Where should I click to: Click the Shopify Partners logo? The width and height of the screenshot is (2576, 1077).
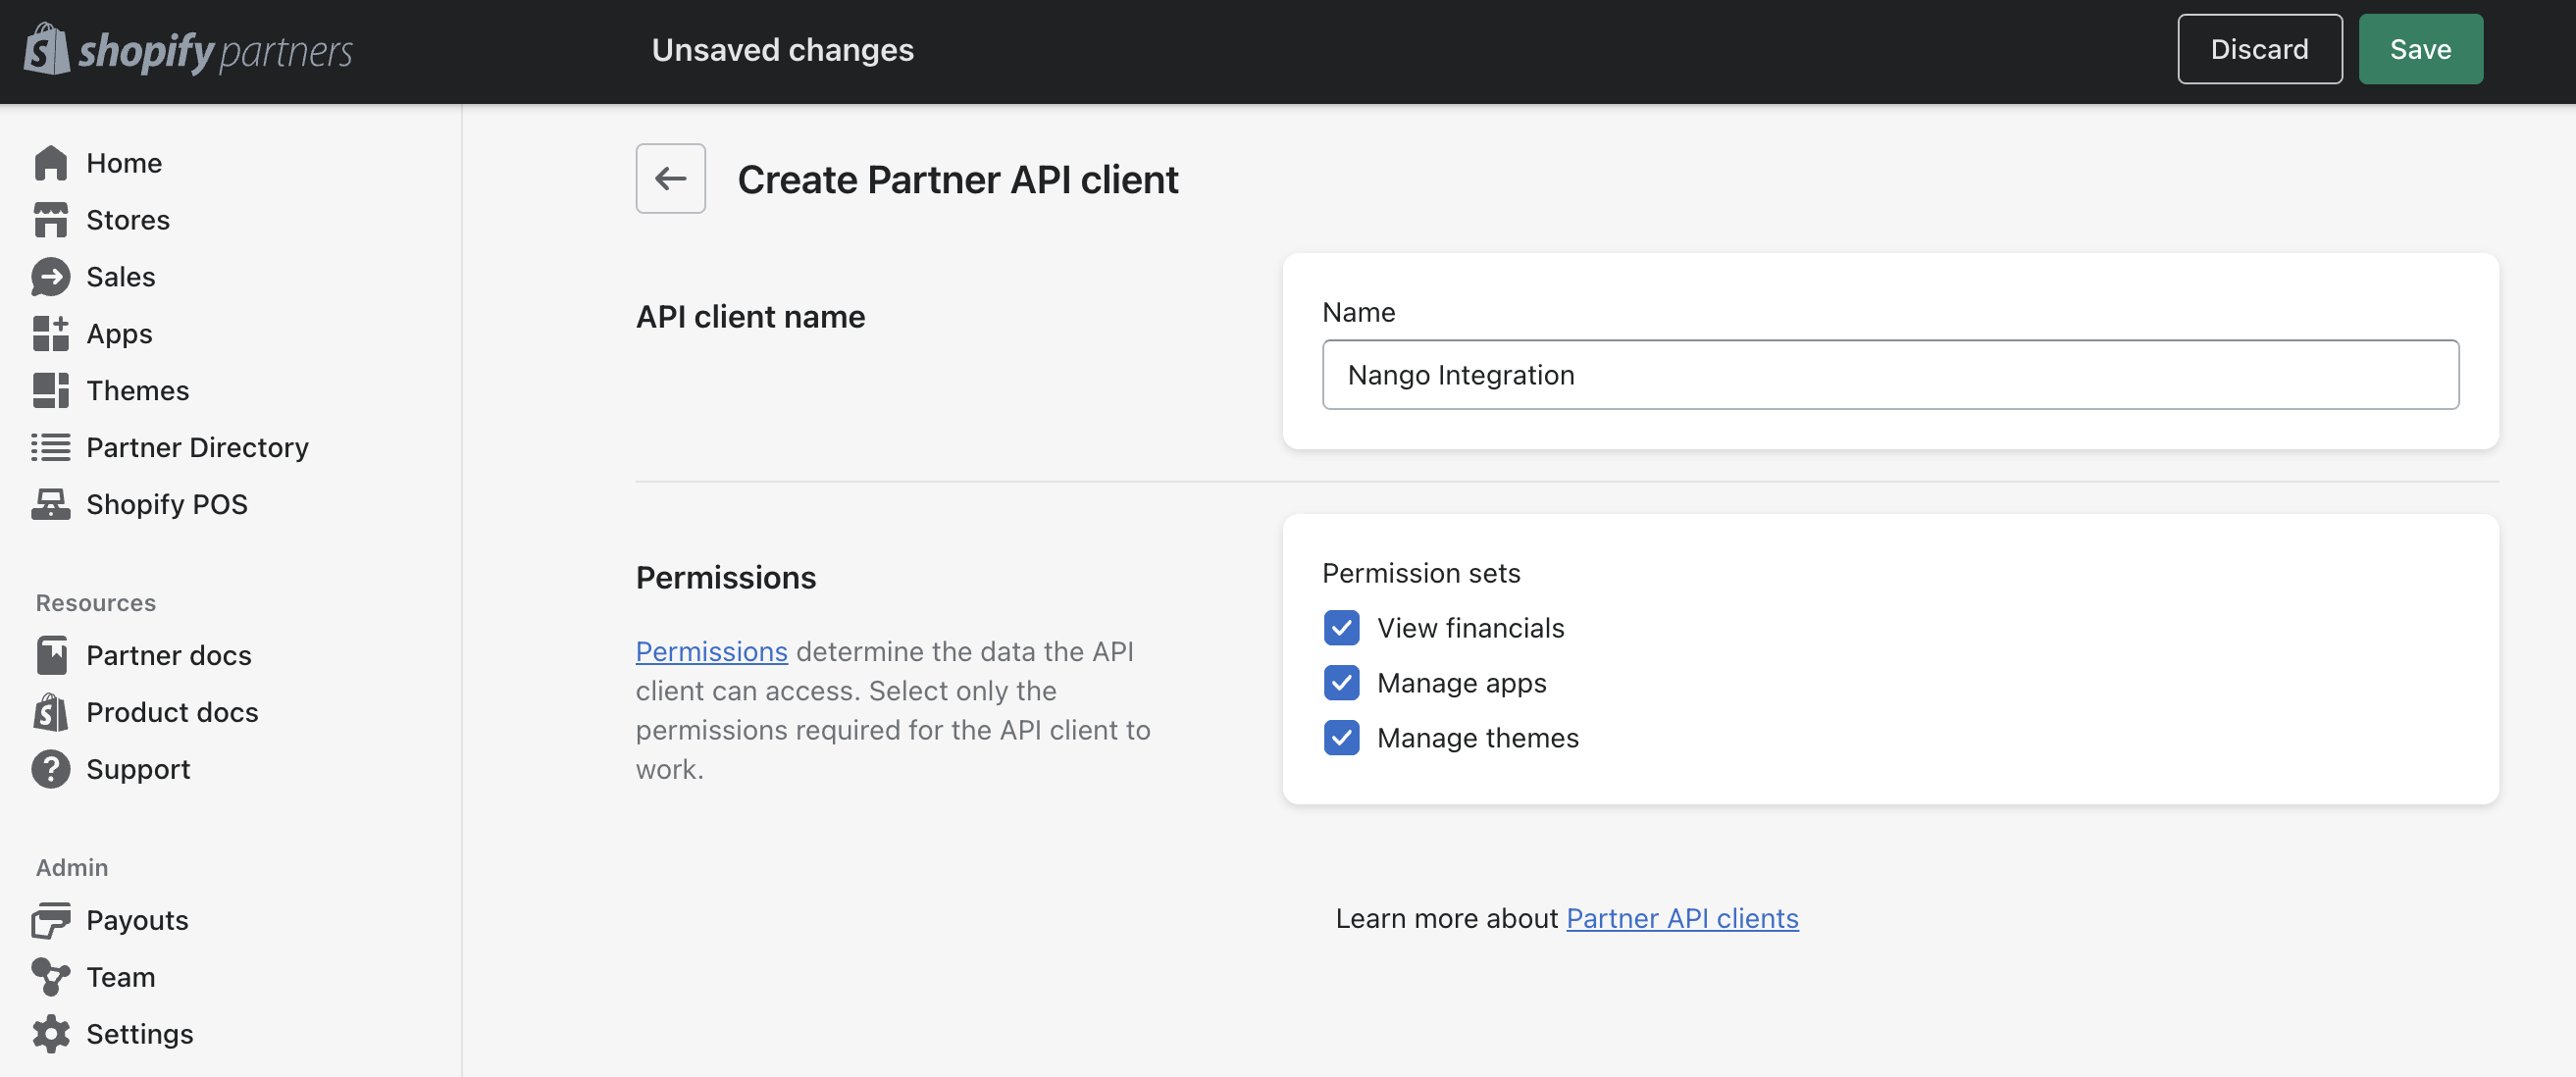pos(188,50)
